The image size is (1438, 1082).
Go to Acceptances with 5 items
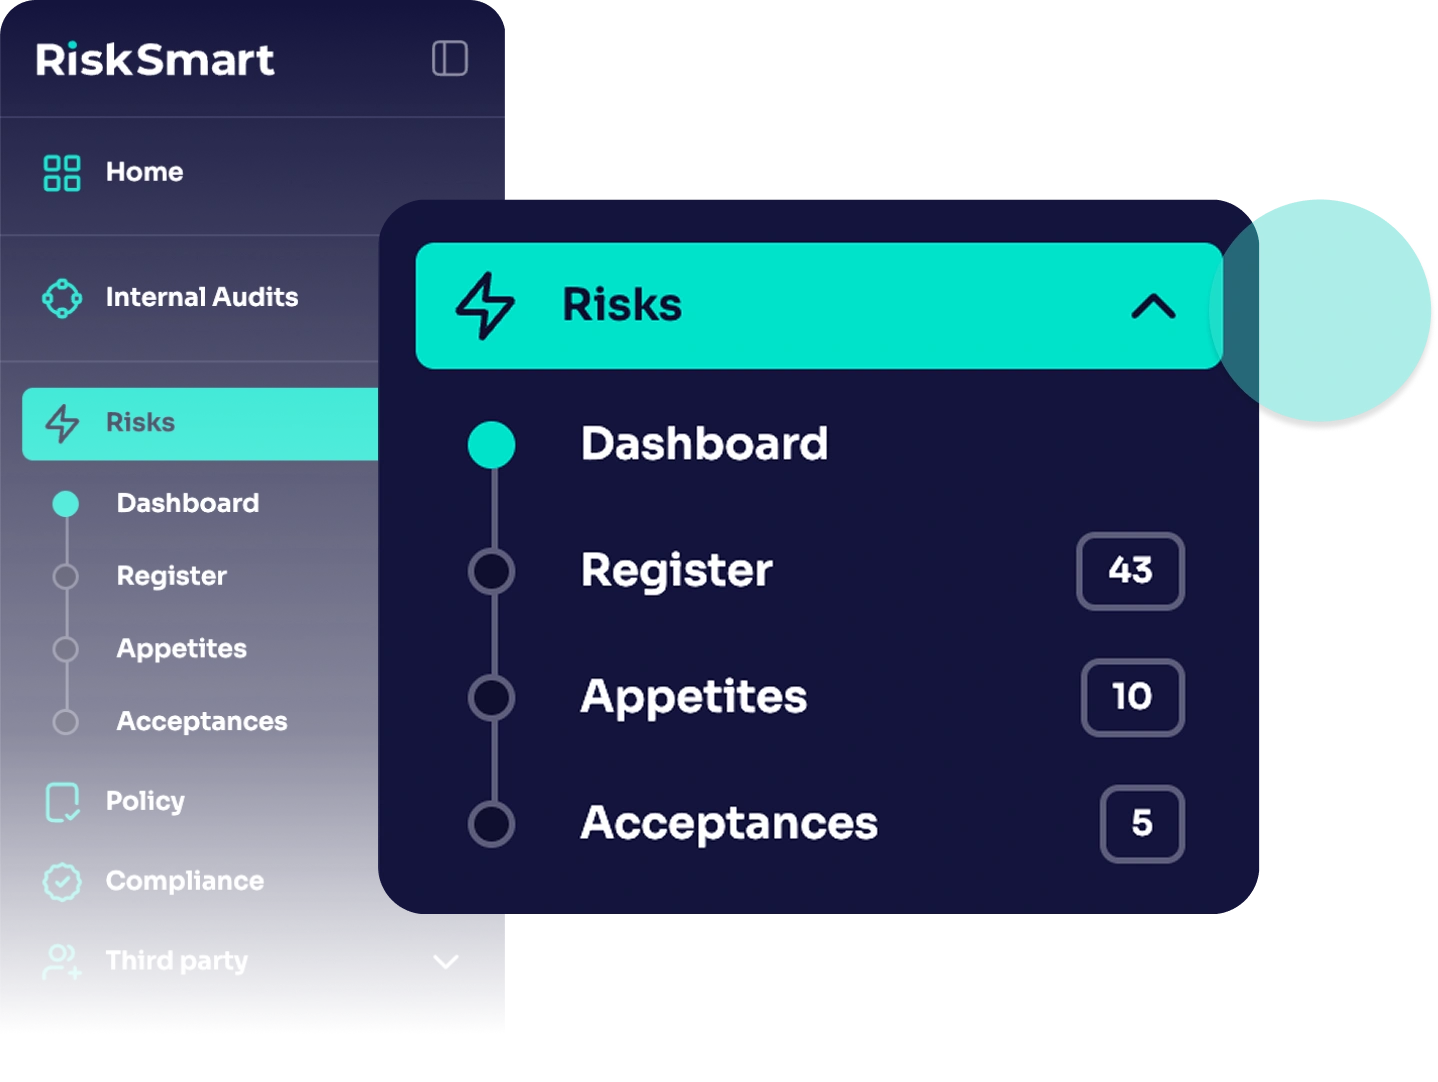point(728,824)
